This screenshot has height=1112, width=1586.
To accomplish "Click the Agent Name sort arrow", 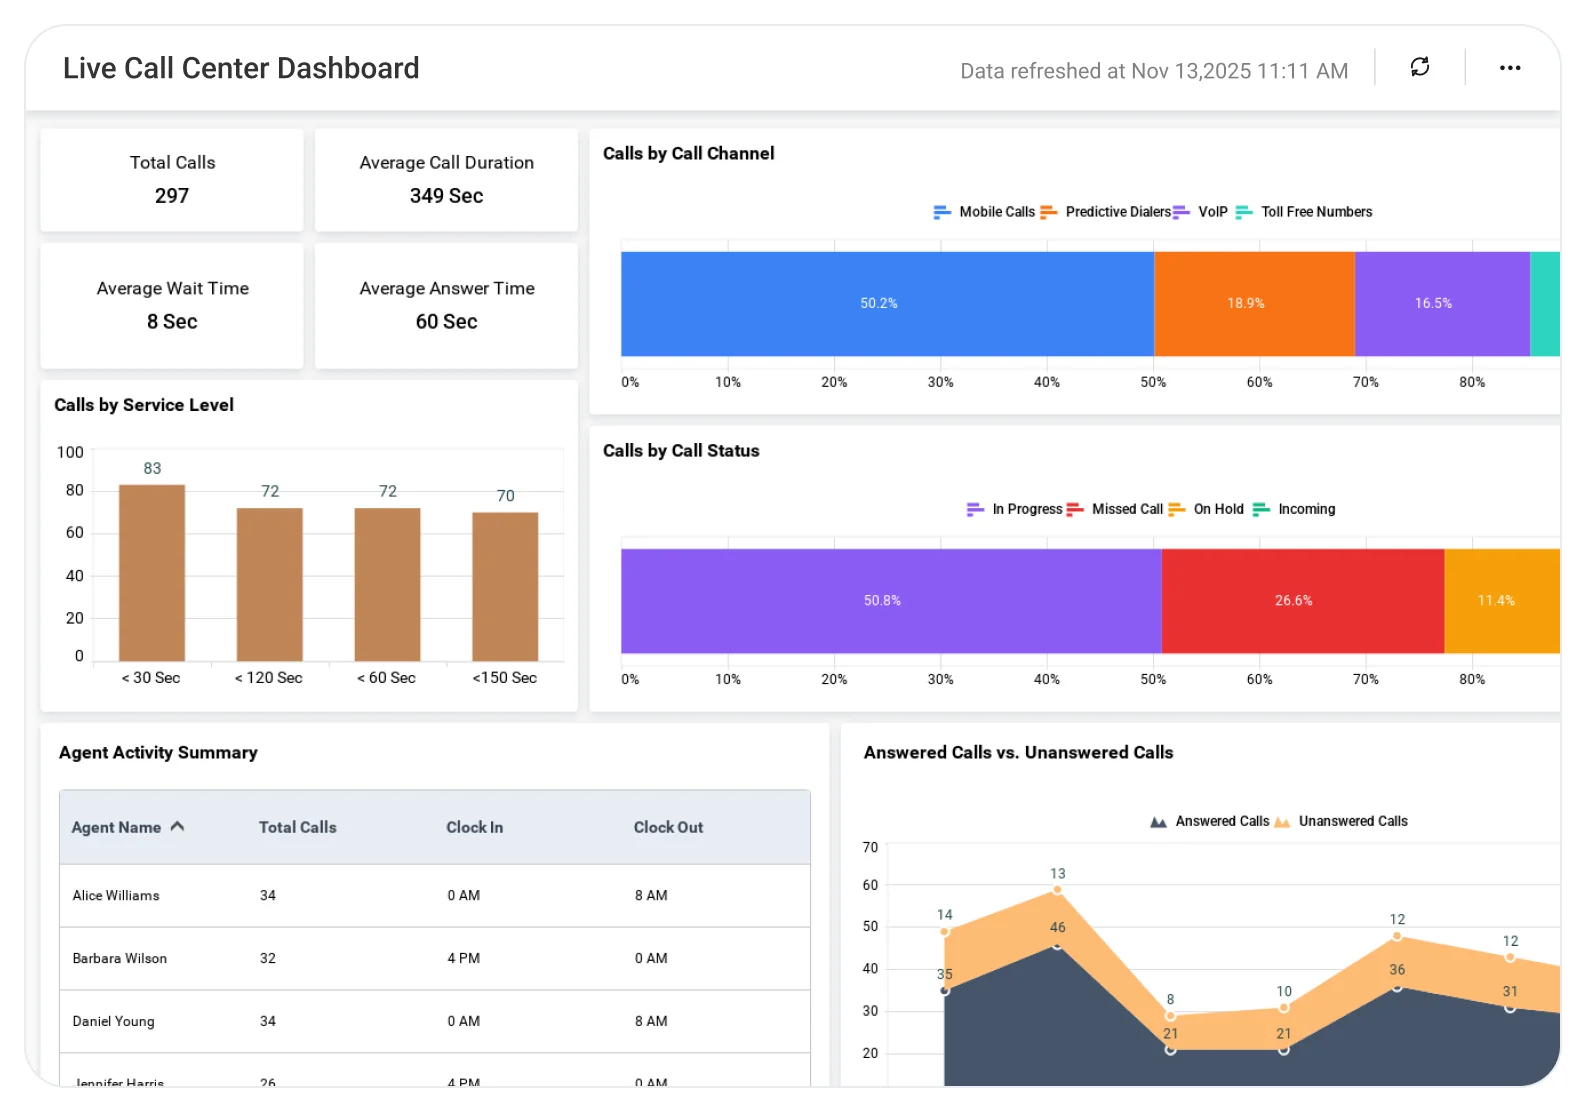I will (x=177, y=826).
